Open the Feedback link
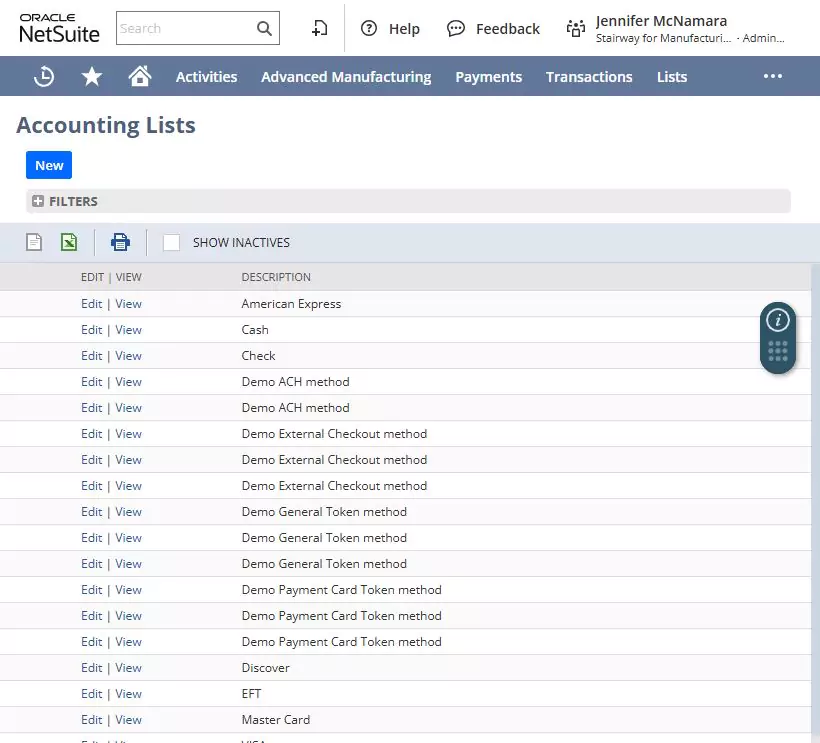This screenshot has width=820, height=743. pyautogui.click(x=494, y=29)
